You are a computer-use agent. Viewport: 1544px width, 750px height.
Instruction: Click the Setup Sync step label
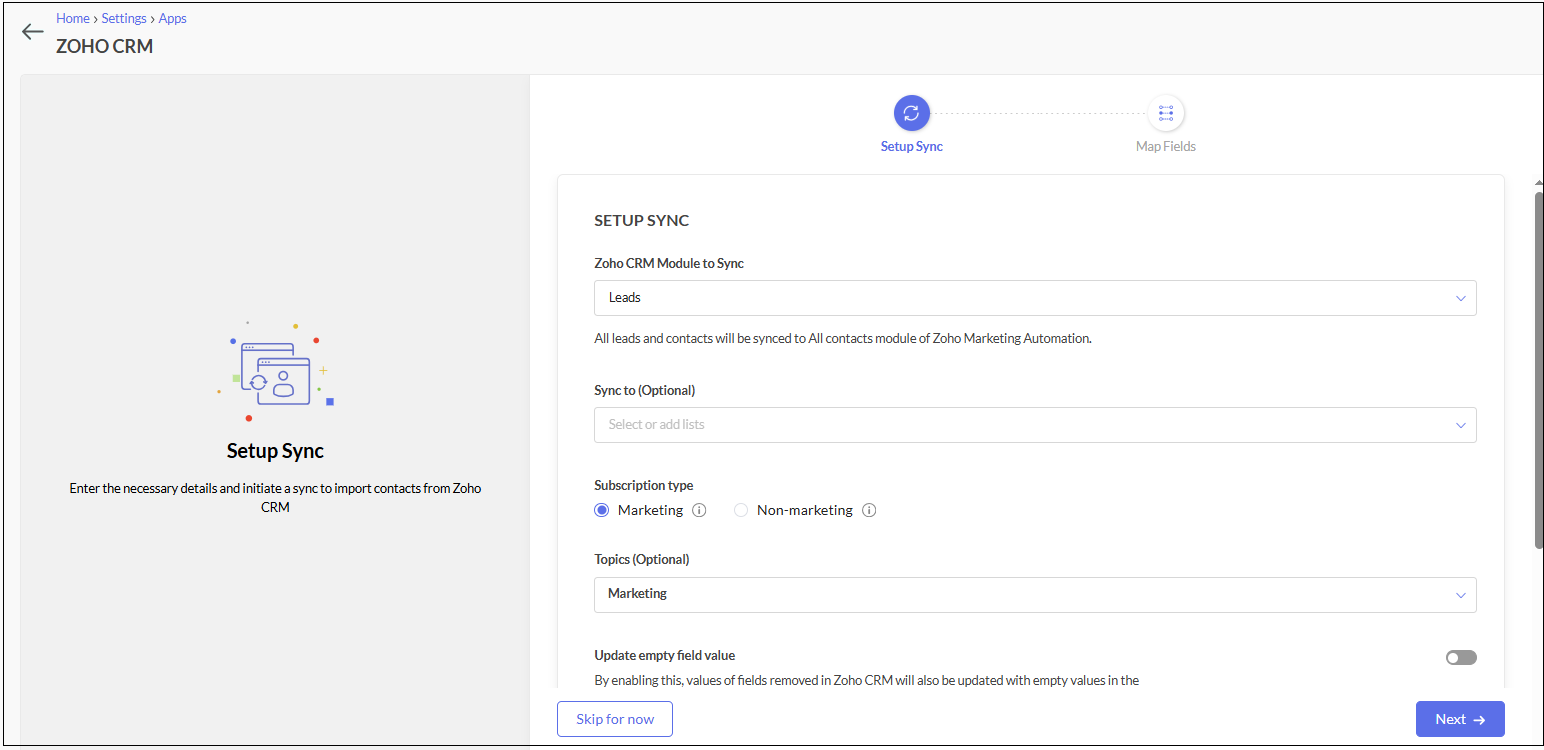(911, 146)
